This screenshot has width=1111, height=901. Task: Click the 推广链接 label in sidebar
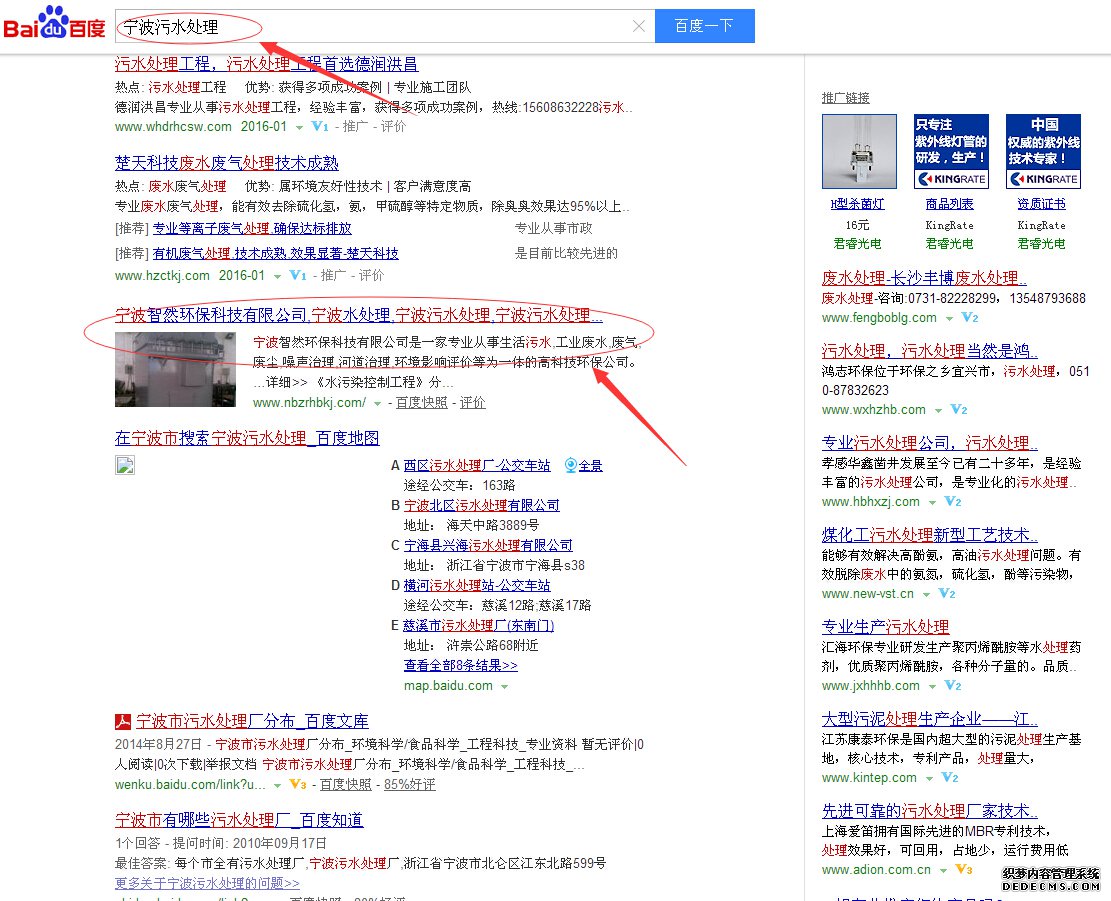pyautogui.click(x=846, y=98)
